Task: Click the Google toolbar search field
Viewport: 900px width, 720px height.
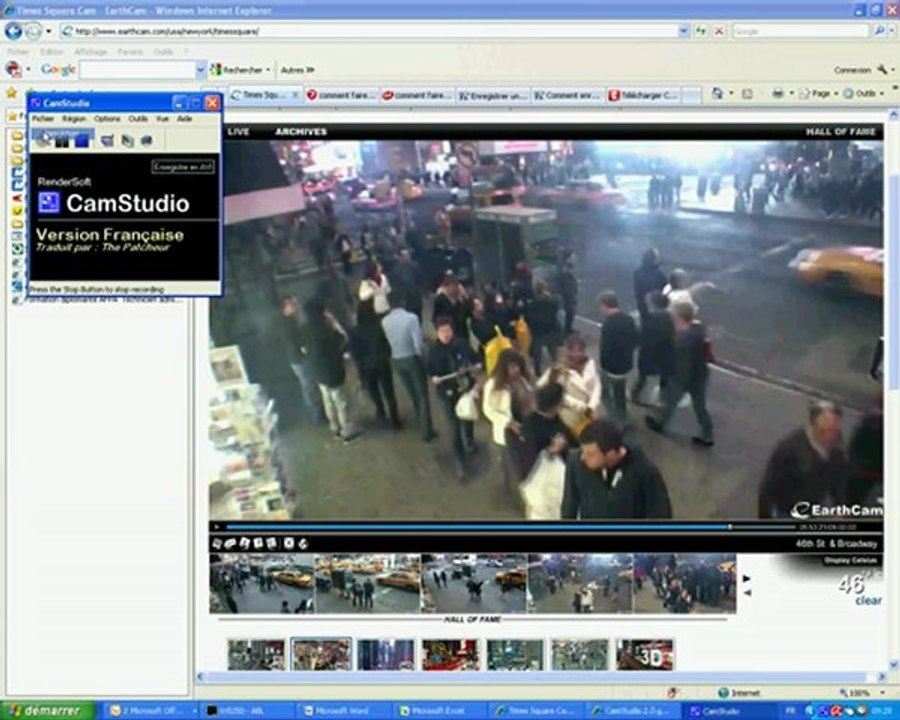Action: [x=138, y=69]
